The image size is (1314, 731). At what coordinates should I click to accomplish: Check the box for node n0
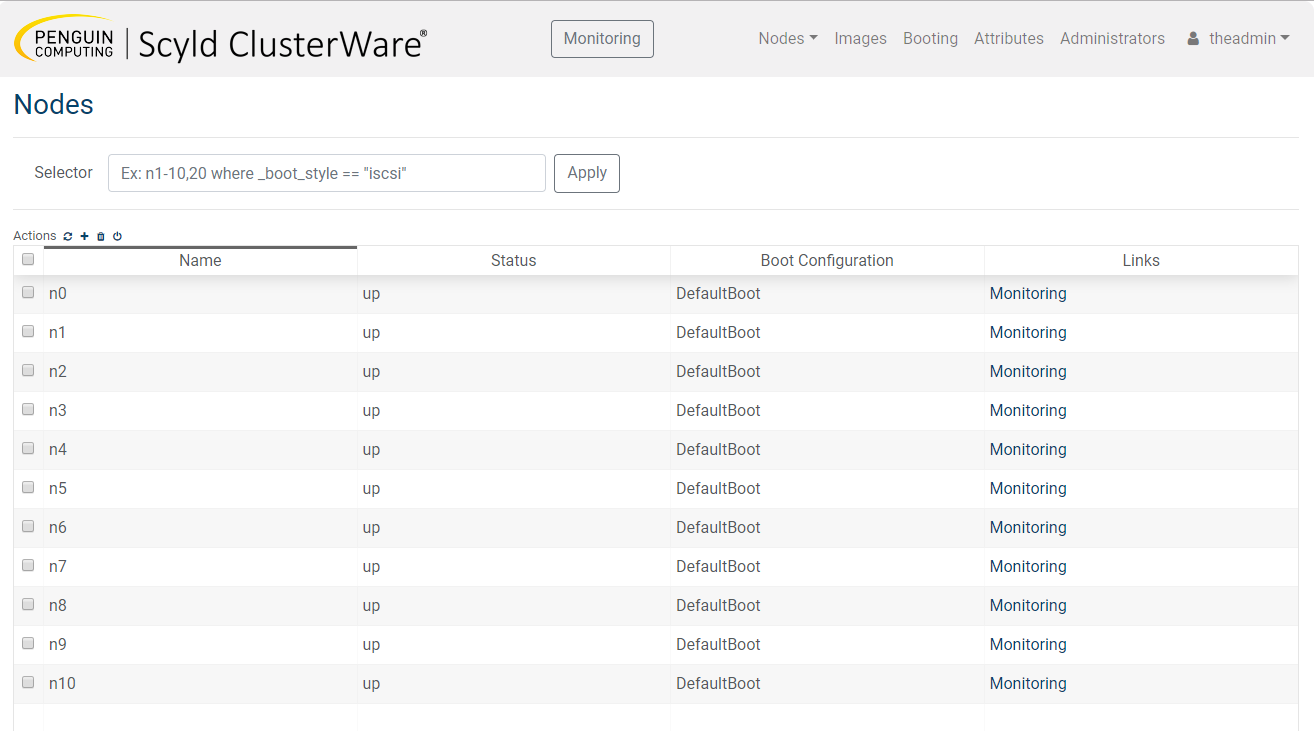(28, 292)
